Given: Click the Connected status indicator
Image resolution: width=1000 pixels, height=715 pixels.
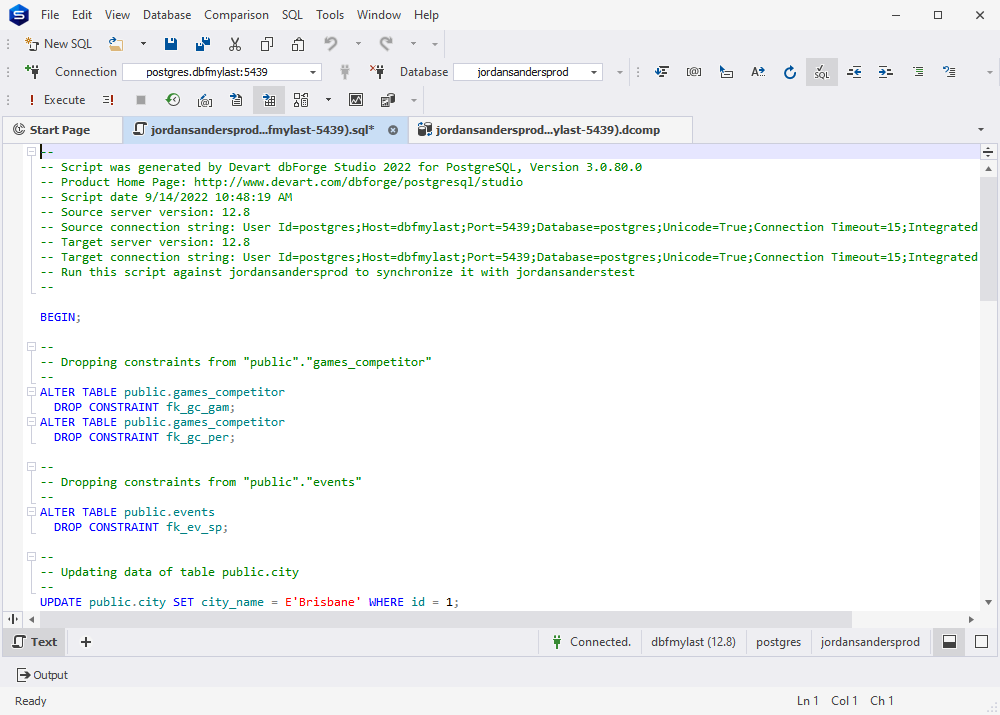Looking at the screenshot, I should [591, 642].
